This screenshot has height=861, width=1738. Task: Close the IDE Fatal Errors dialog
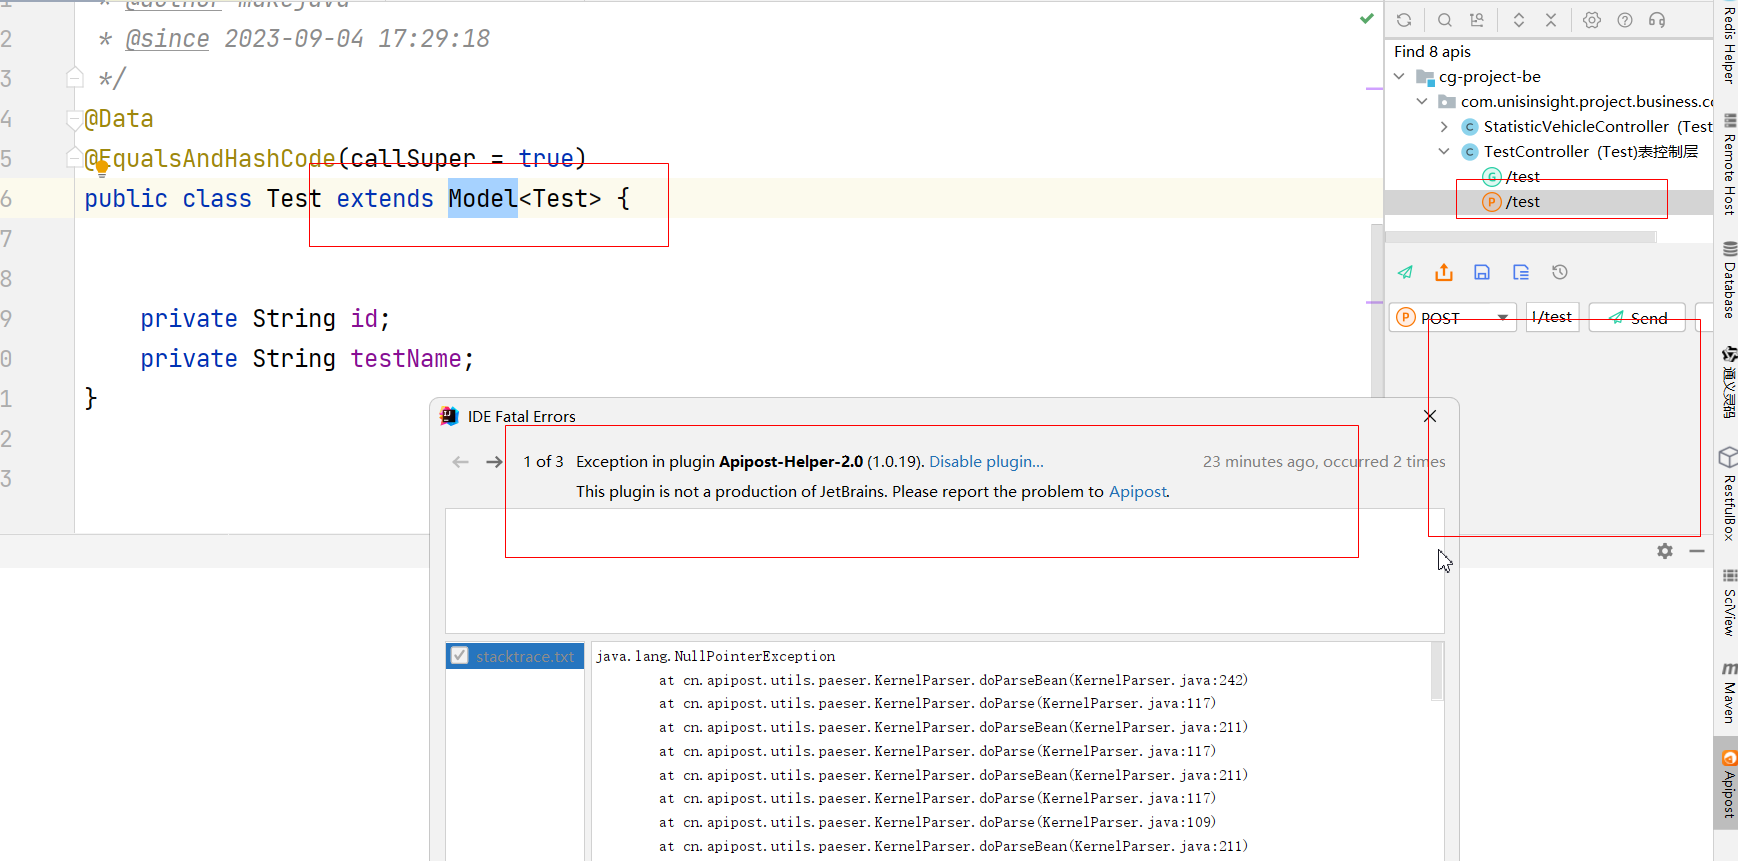point(1430,416)
